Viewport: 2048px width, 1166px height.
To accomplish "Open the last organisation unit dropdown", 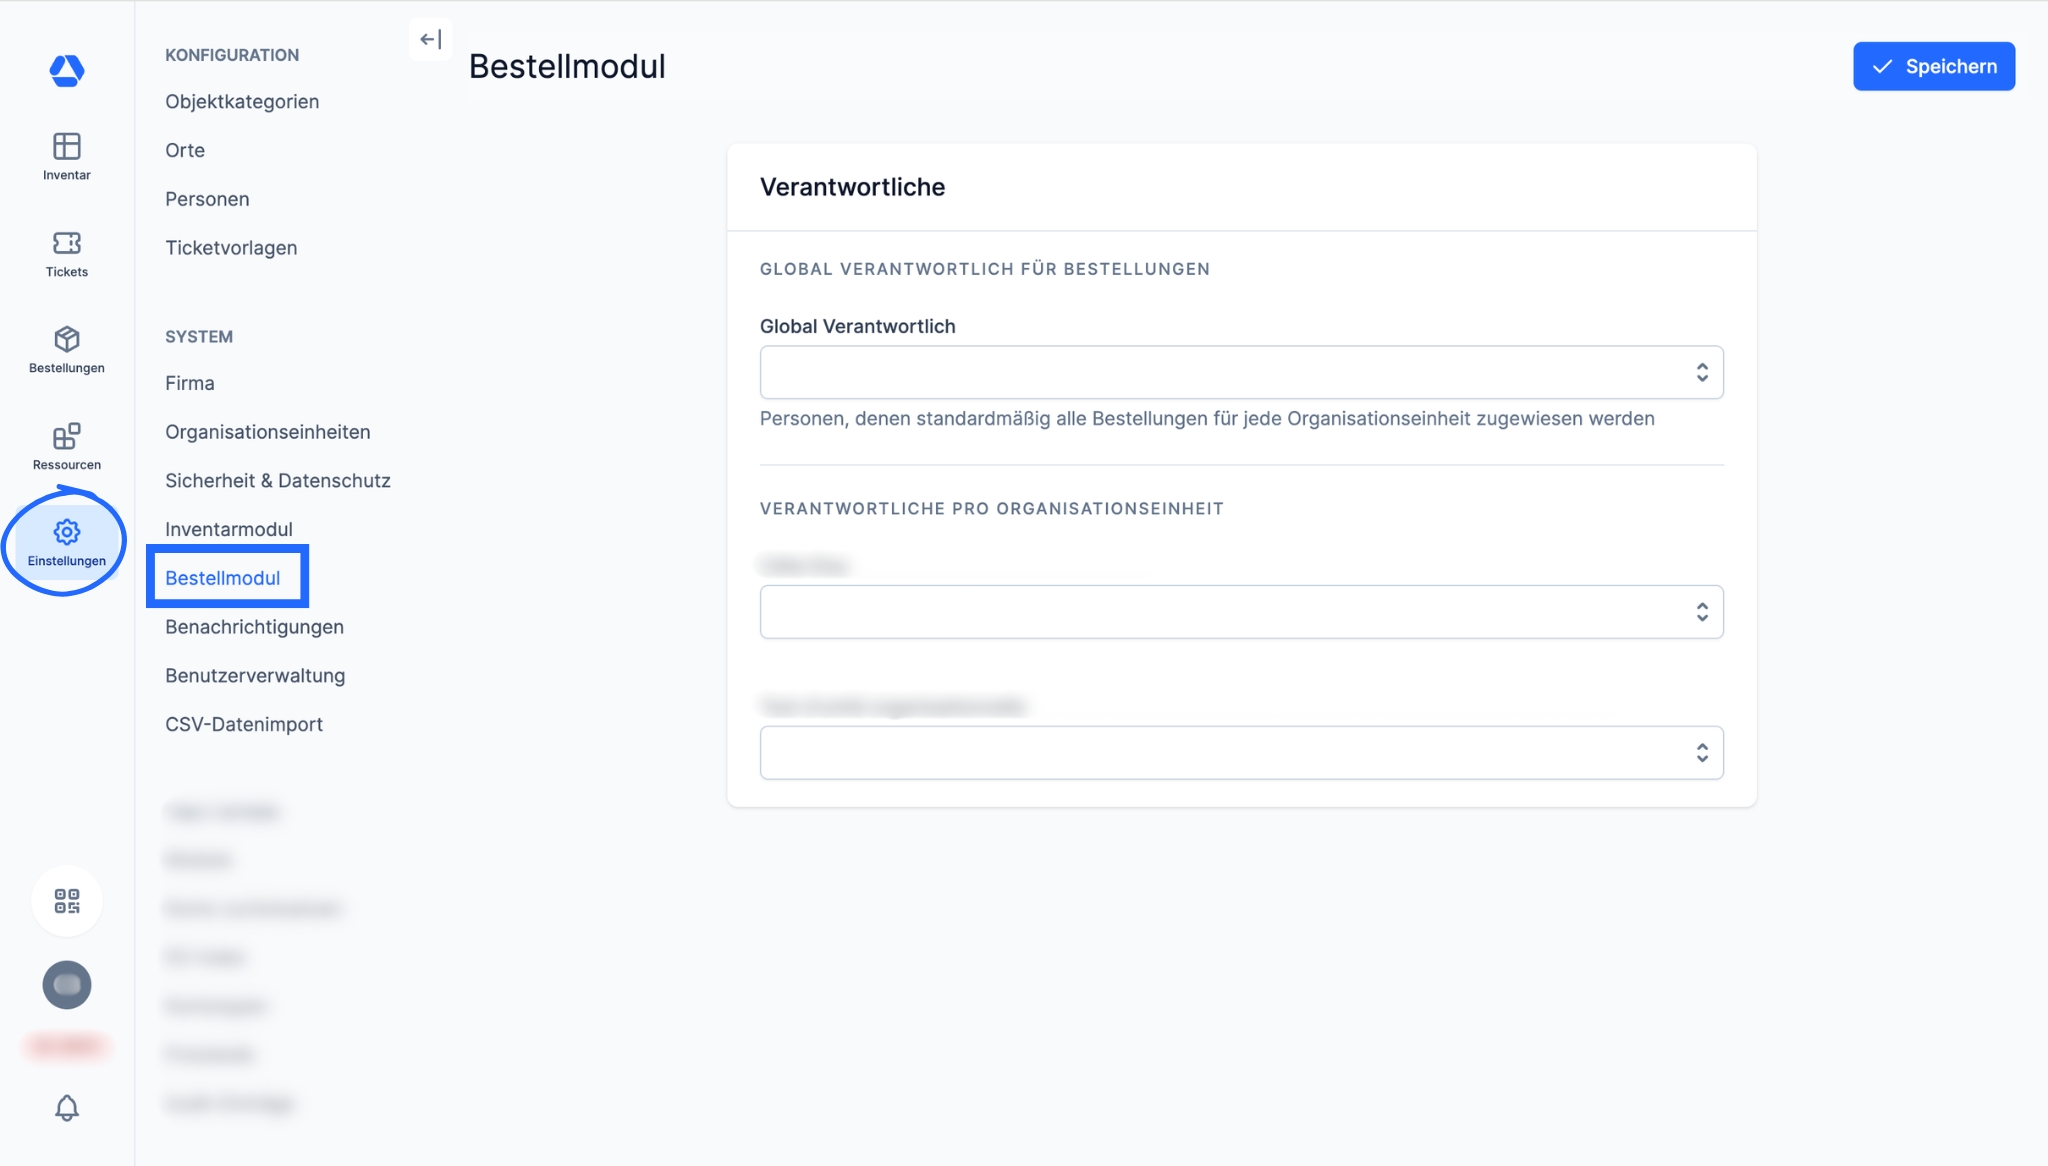I will pos(1241,753).
